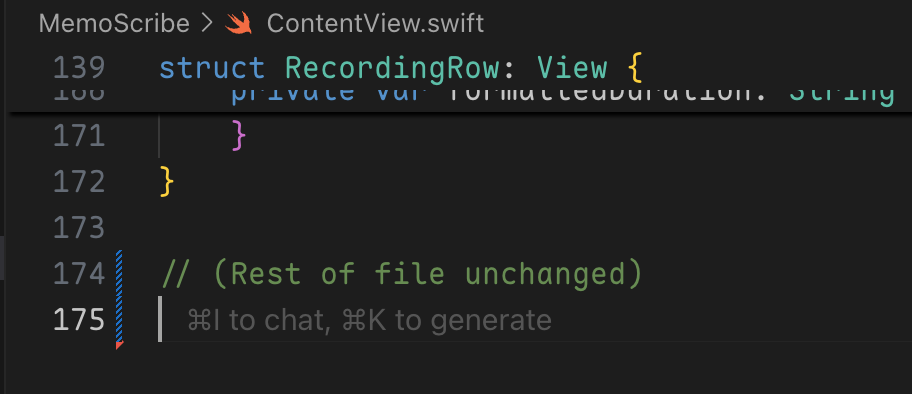912x394 pixels.
Task: Click the Swift file icon in breadcrumb
Action: (238, 24)
